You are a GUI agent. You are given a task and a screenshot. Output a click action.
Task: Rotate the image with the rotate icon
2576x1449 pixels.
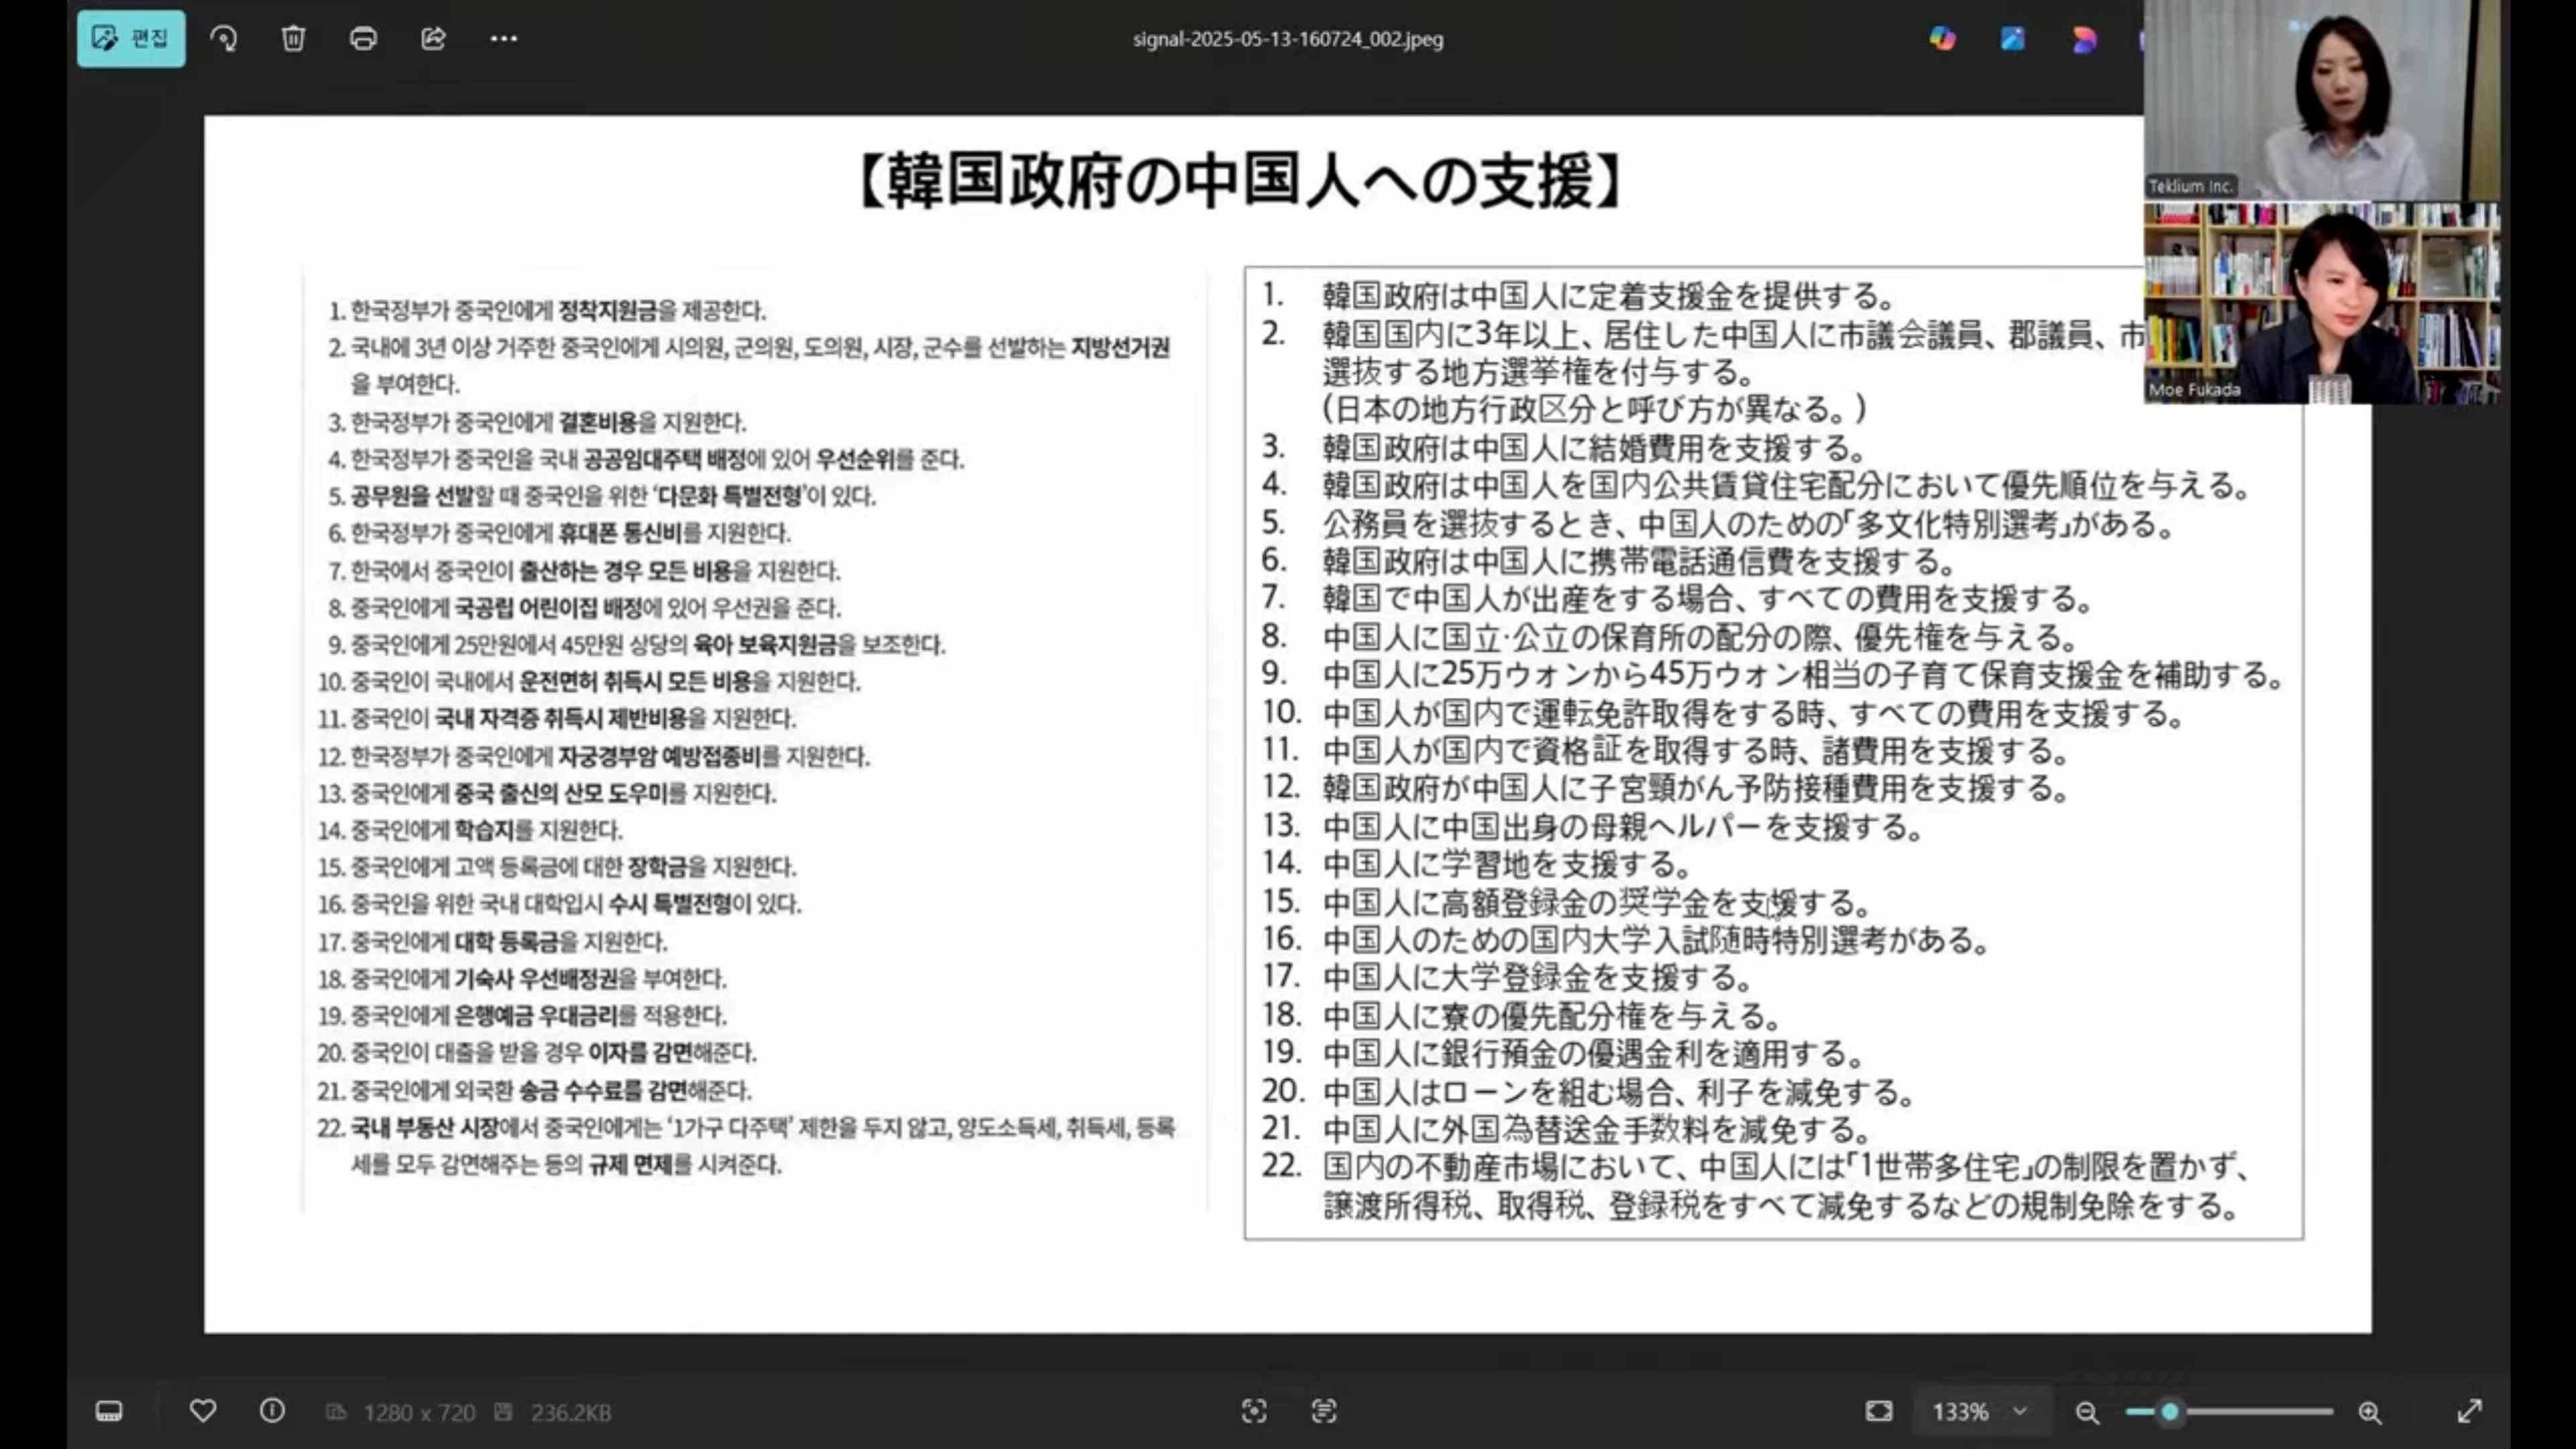point(224,39)
